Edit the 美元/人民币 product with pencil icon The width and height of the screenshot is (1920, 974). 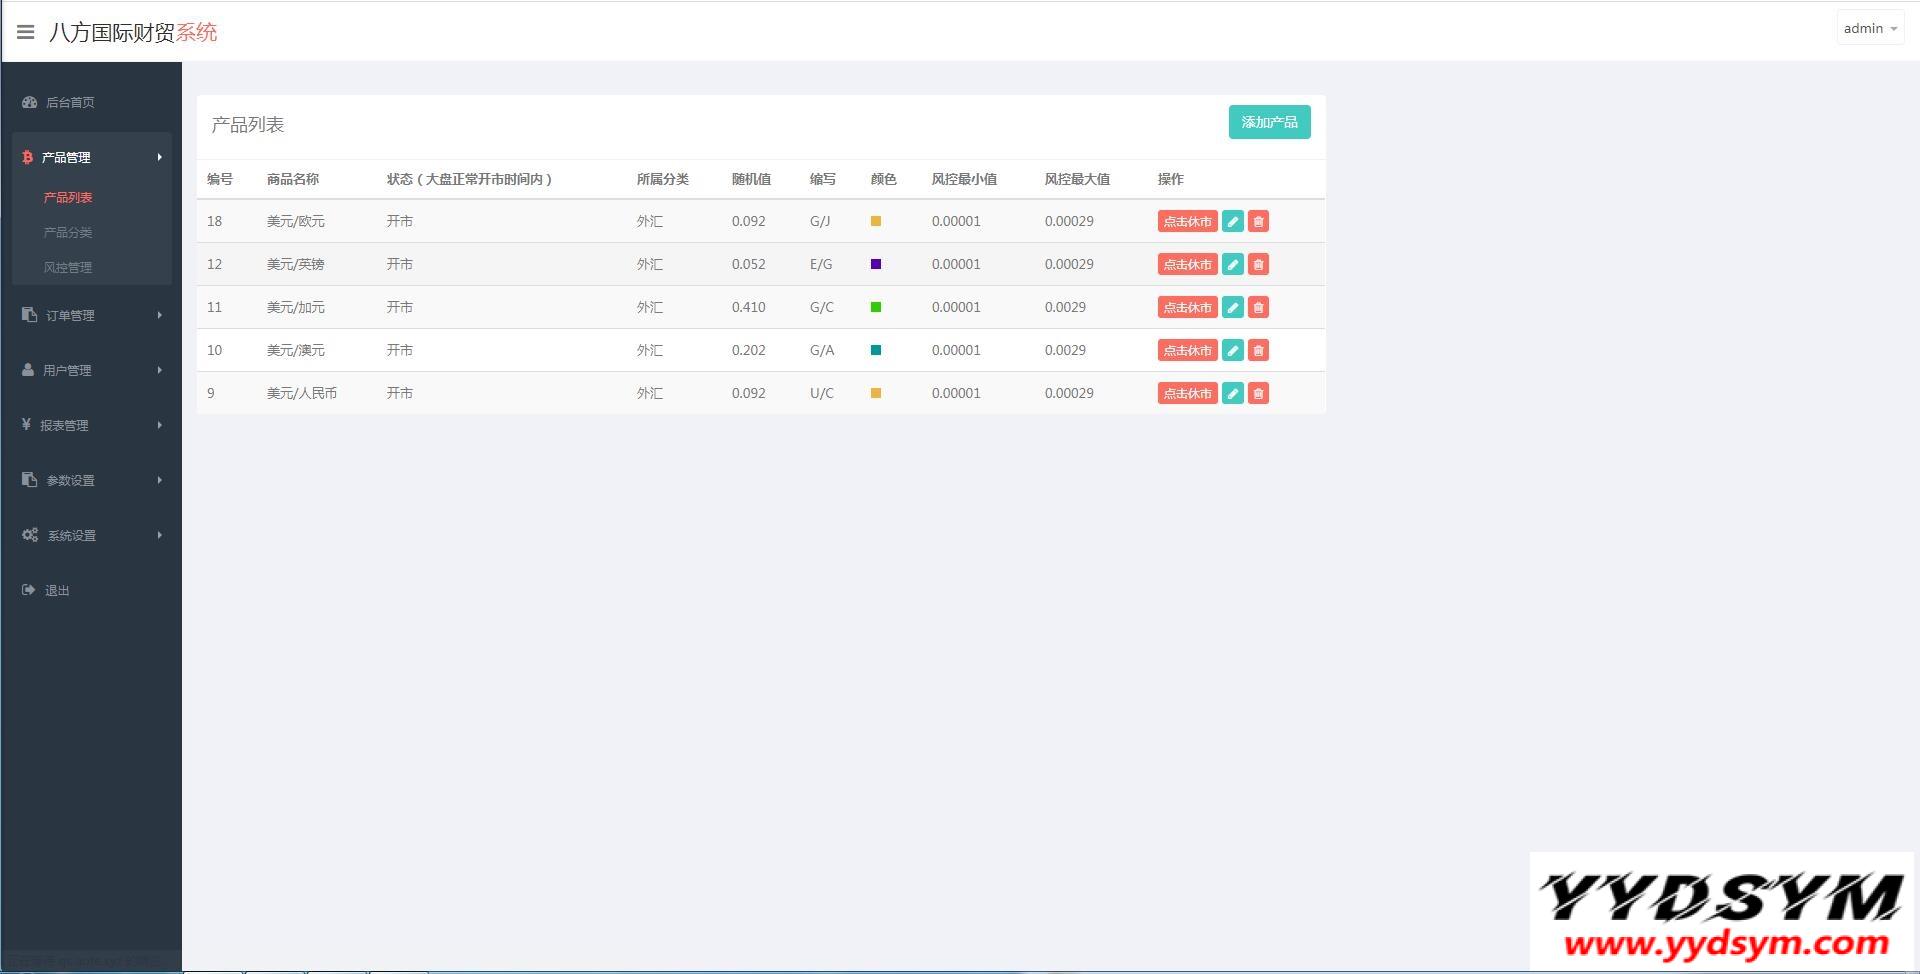(x=1233, y=394)
